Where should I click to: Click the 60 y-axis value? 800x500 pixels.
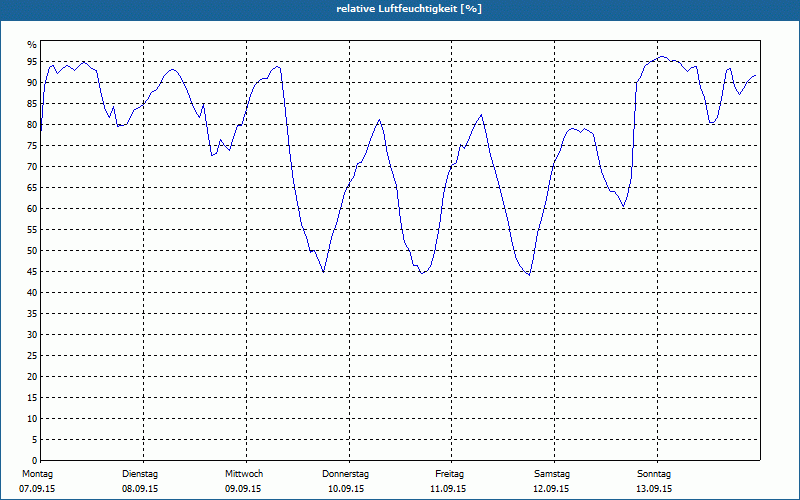click(32, 209)
